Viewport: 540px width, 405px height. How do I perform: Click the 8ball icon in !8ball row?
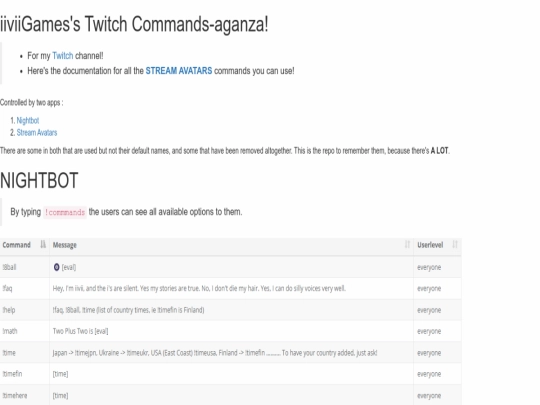(56, 267)
